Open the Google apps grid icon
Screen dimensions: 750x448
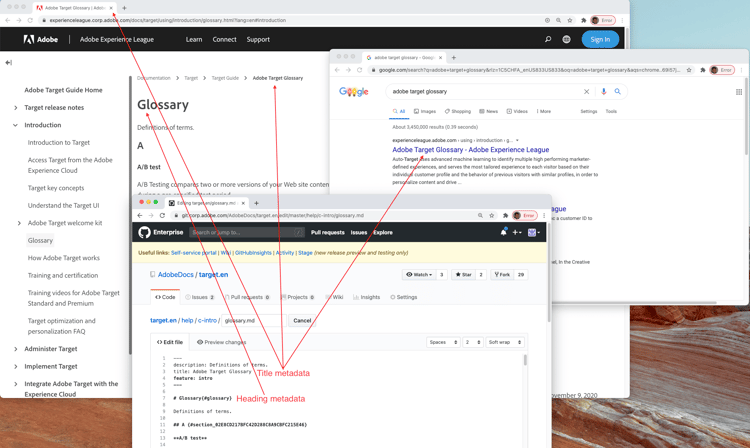739,92
